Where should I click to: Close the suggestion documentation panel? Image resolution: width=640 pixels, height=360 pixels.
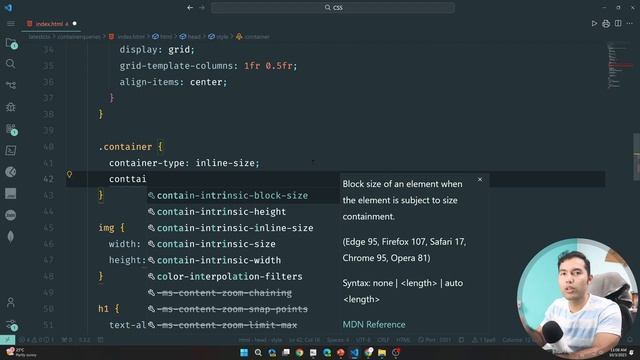tap(480, 180)
